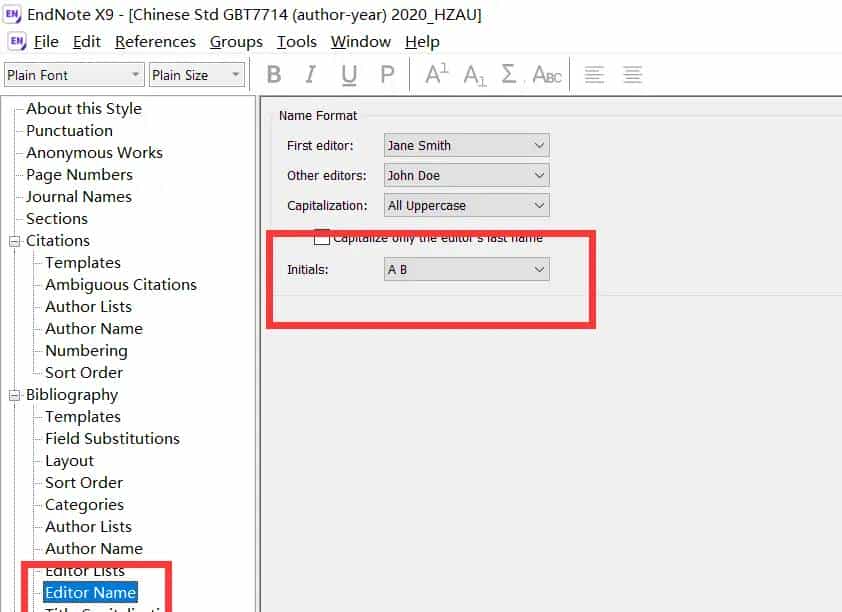Select Editor Lists tree item
This screenshot has height=612, width=842.
pos(85,571)
